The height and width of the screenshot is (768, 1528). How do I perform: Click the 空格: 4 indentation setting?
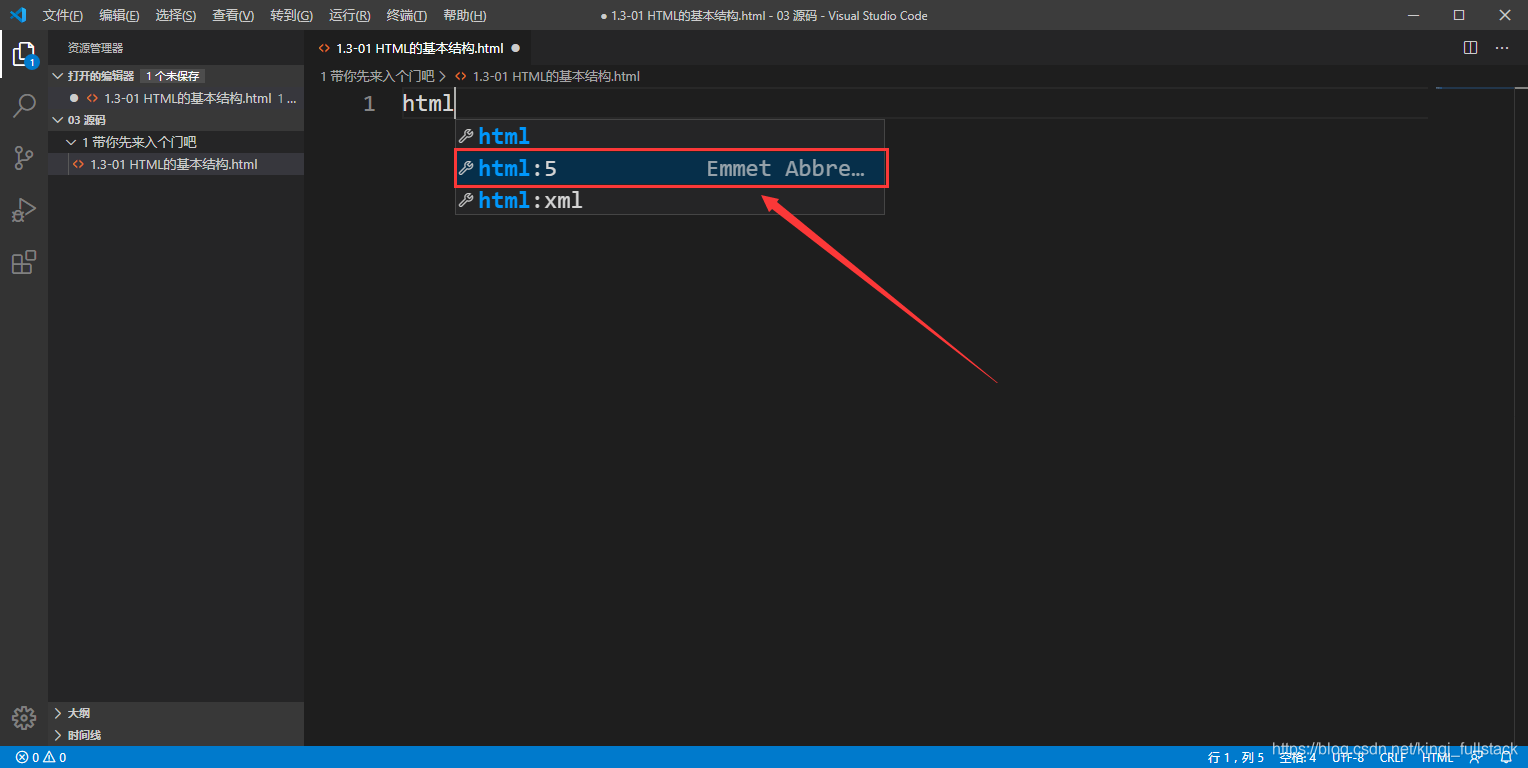[1298, 757]
